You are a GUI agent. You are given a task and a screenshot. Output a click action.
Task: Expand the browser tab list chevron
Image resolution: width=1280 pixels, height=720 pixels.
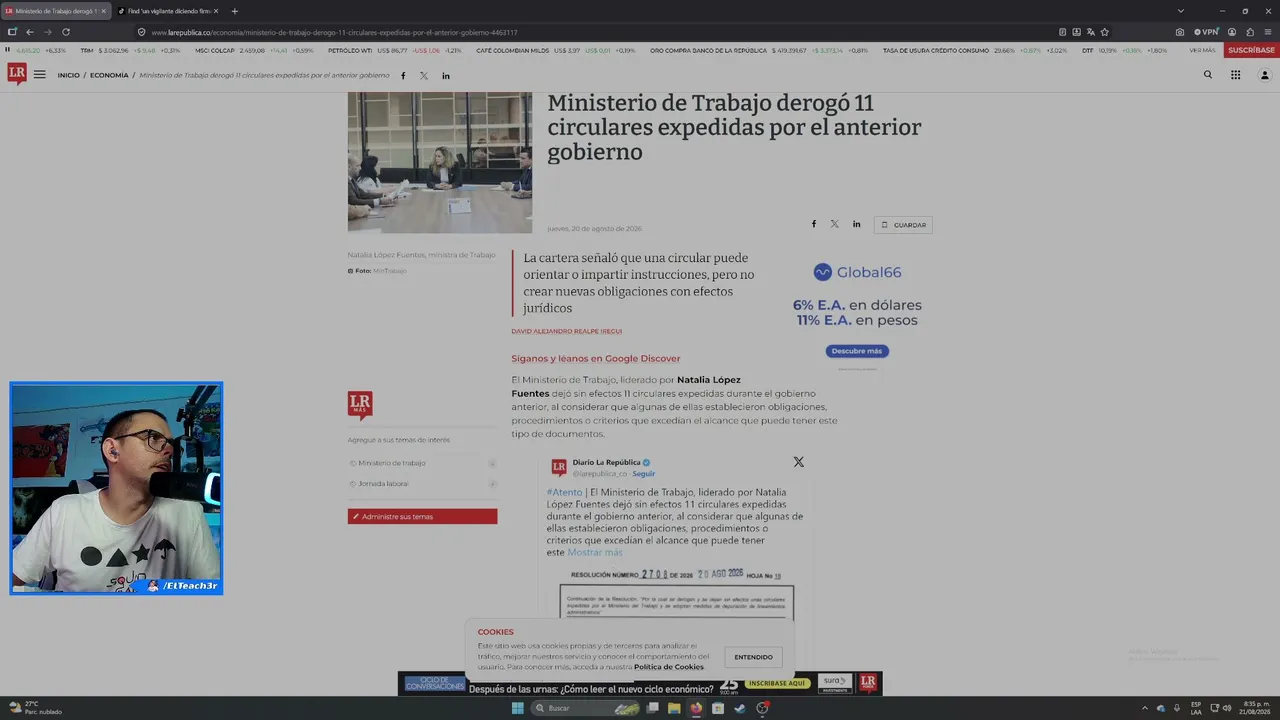pyautogui.click(x=1180, y=11)
